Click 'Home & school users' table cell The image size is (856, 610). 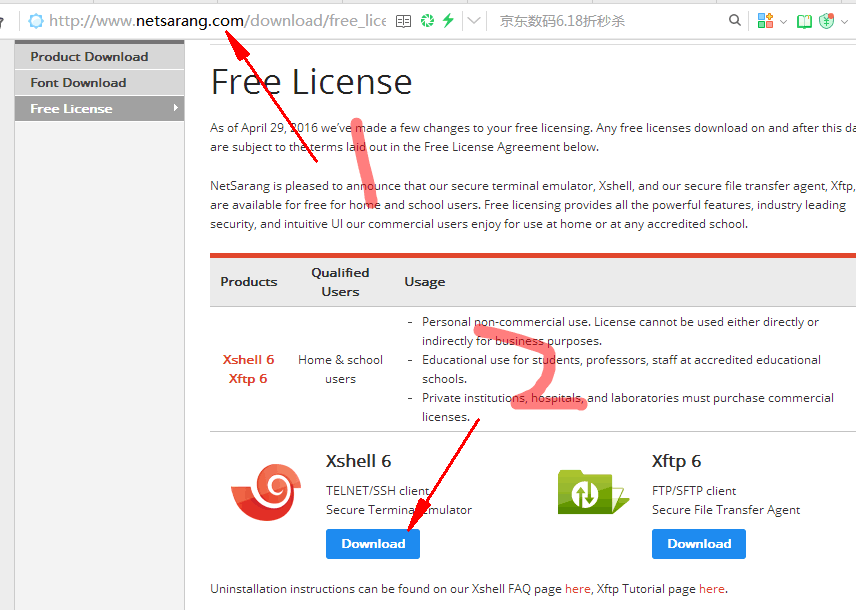pos(340,369)
